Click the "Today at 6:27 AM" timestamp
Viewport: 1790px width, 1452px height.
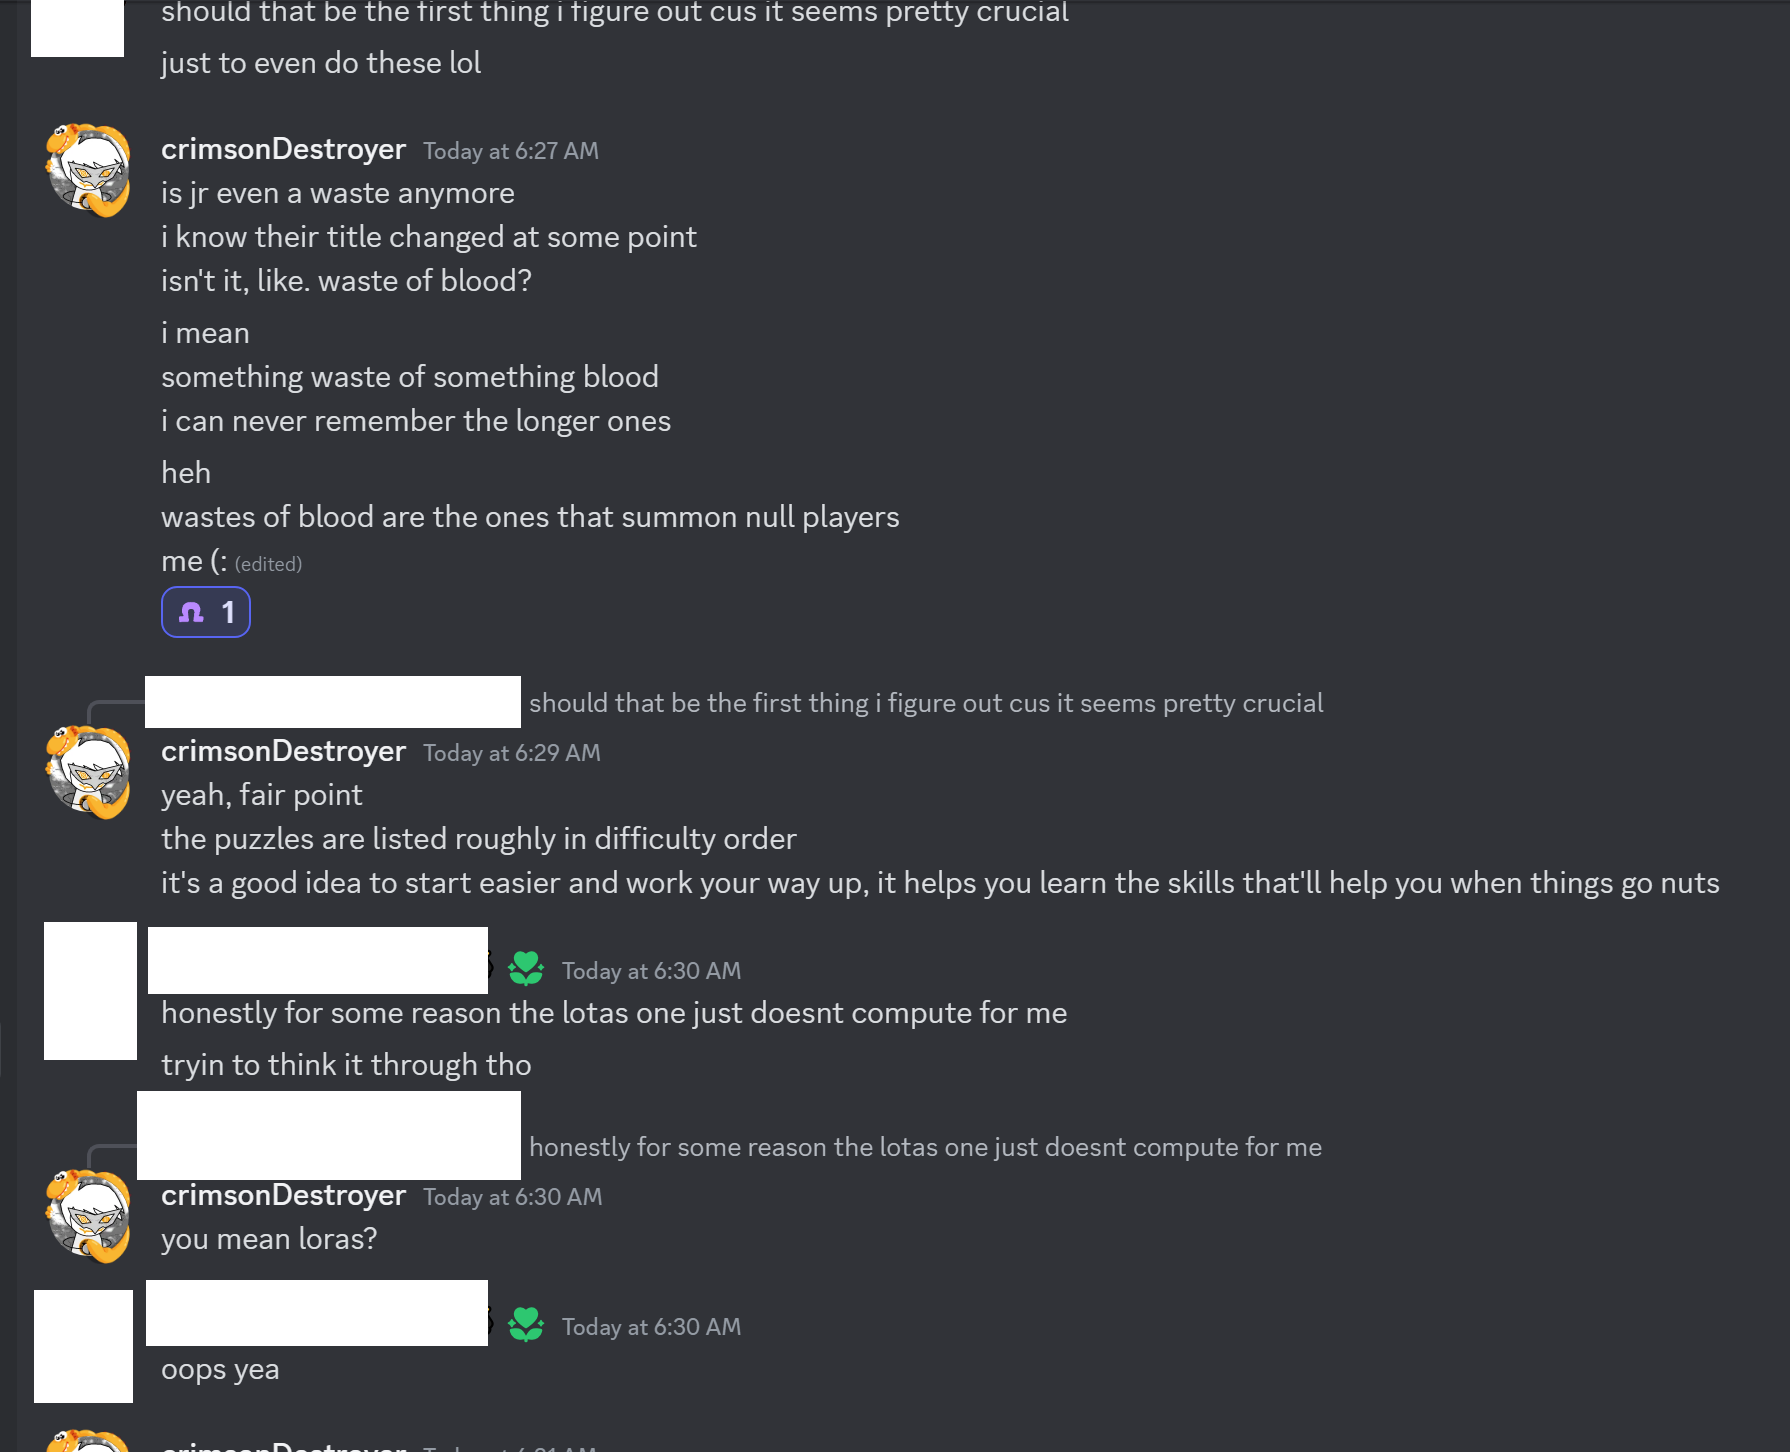[x=510, y=151]
